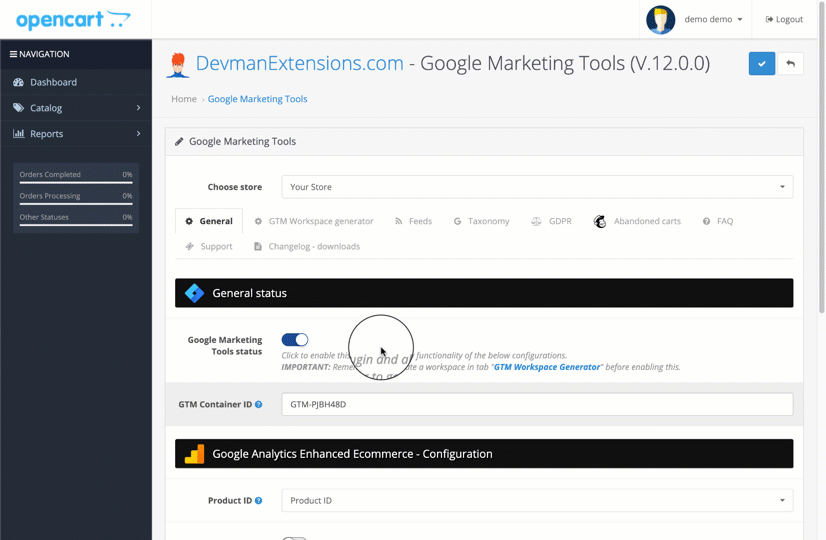The height and width of the screenshot is (540, 826).
Task: Click the Taxonomy Google G icon
Action: pyautogui.click(x=457, y=221)
